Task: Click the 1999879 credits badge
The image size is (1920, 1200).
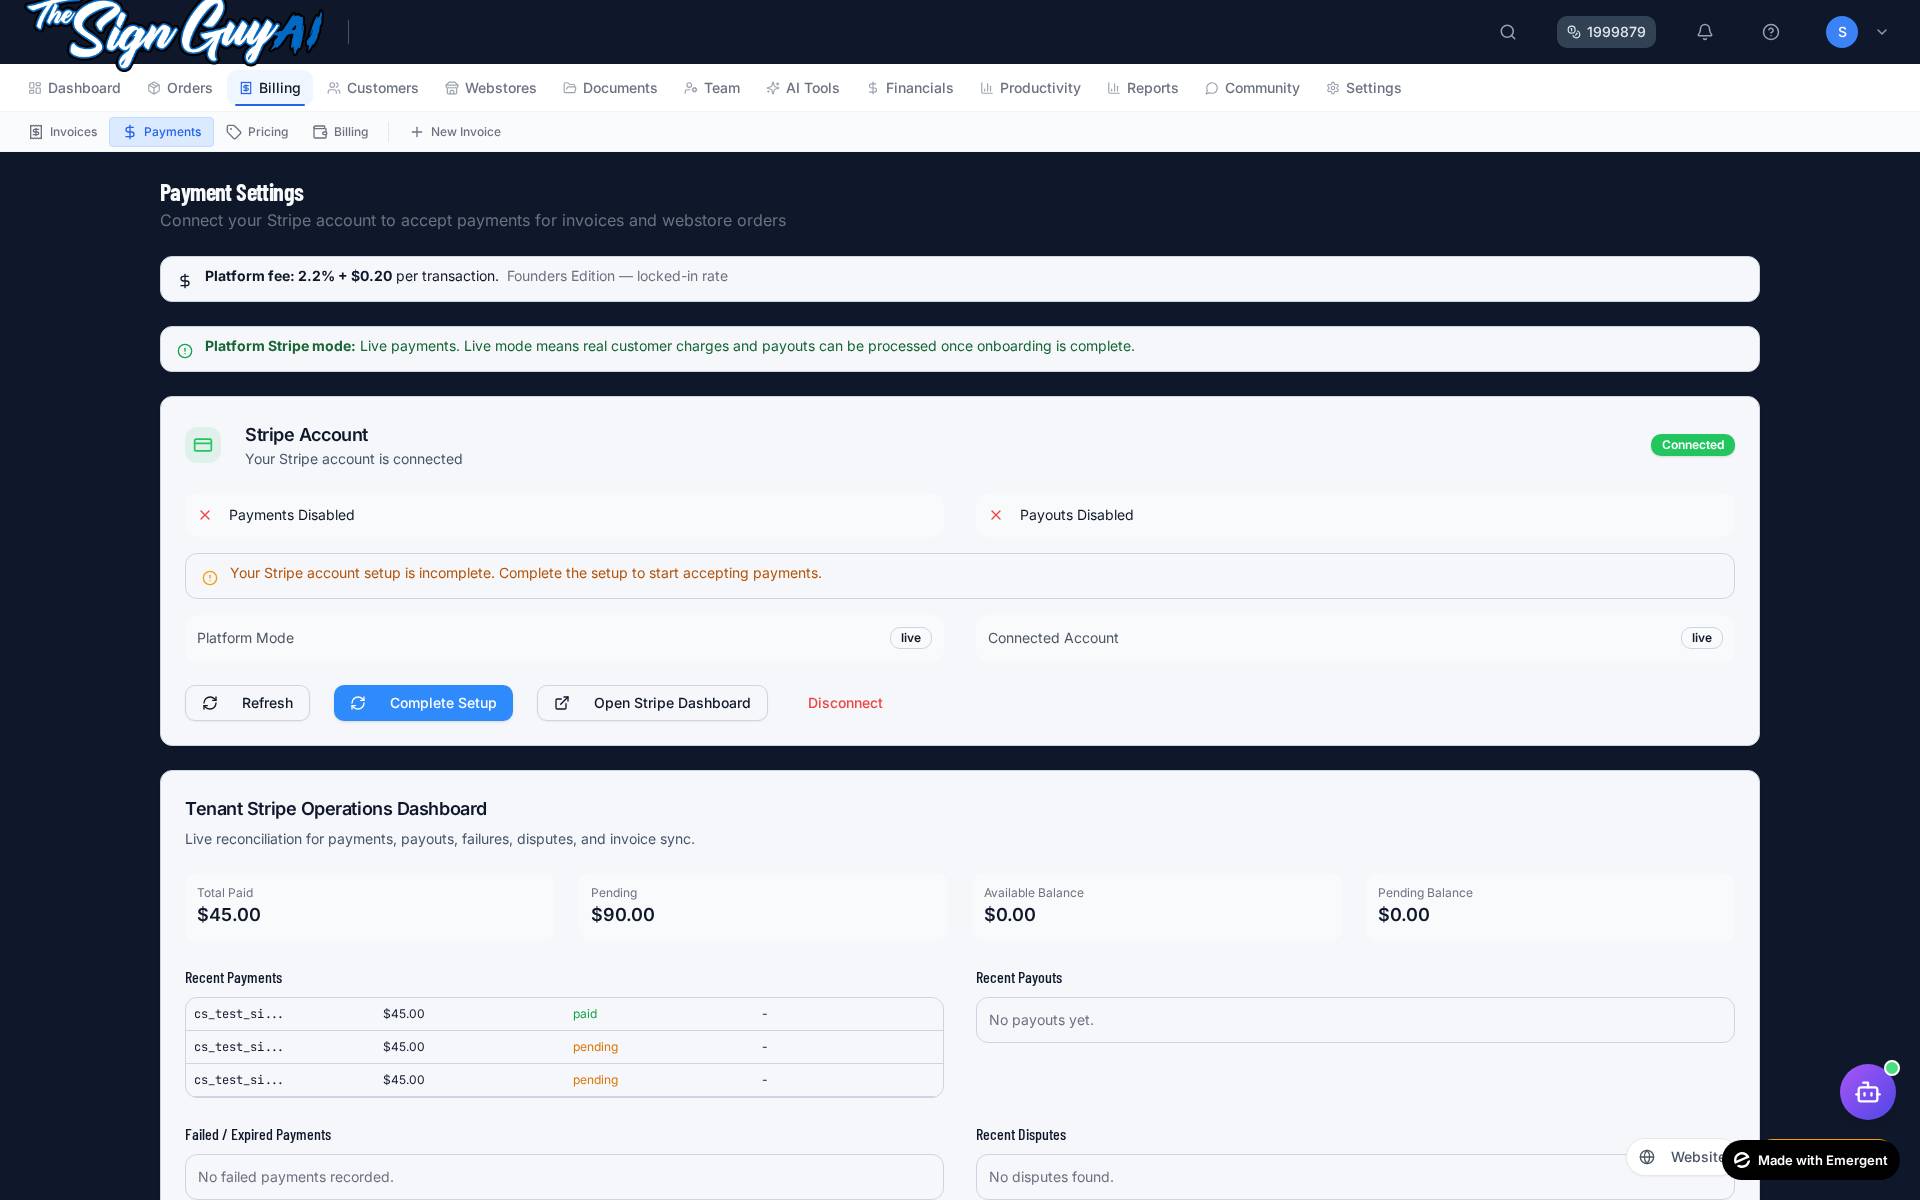Action: pyautogui.click(x=1606, y=32)
